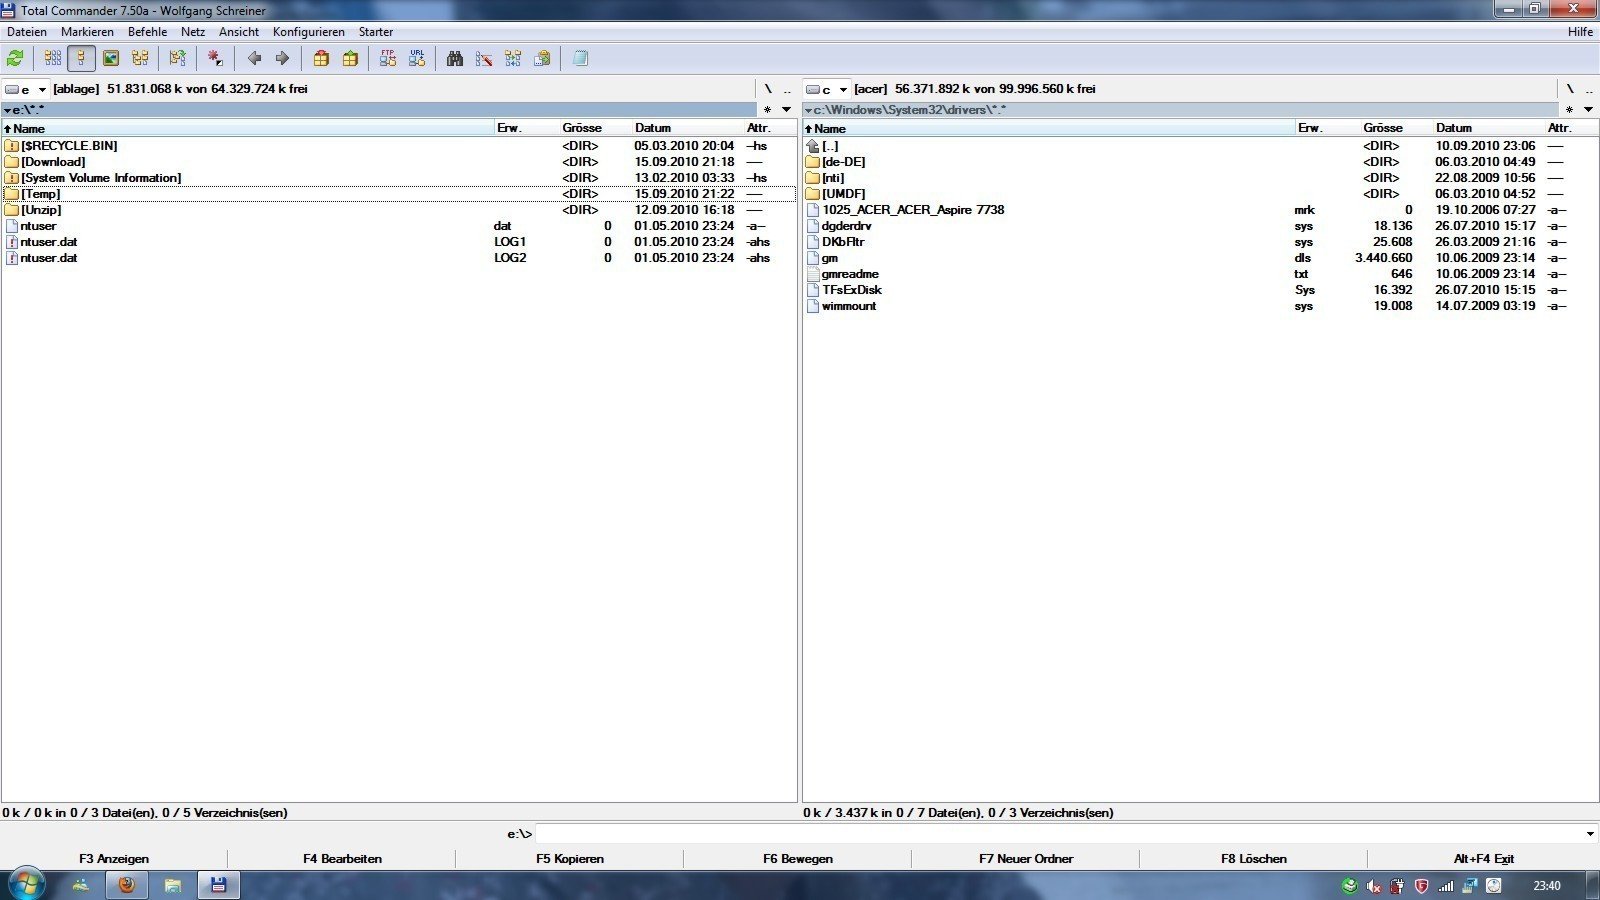Open left panel directory history arrow
This screenshot has height=900, width=1600.
786,110
